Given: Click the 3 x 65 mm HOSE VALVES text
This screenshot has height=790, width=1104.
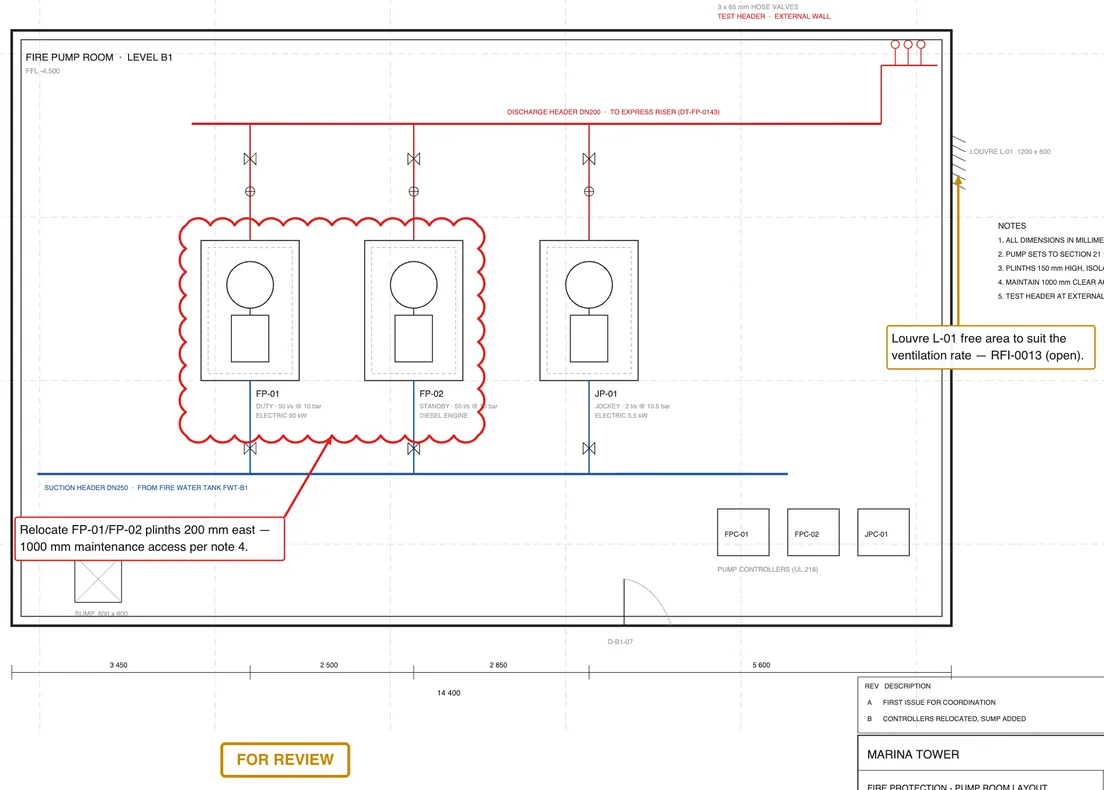Looking at the screenshot, I should click(x=758, y=7).
